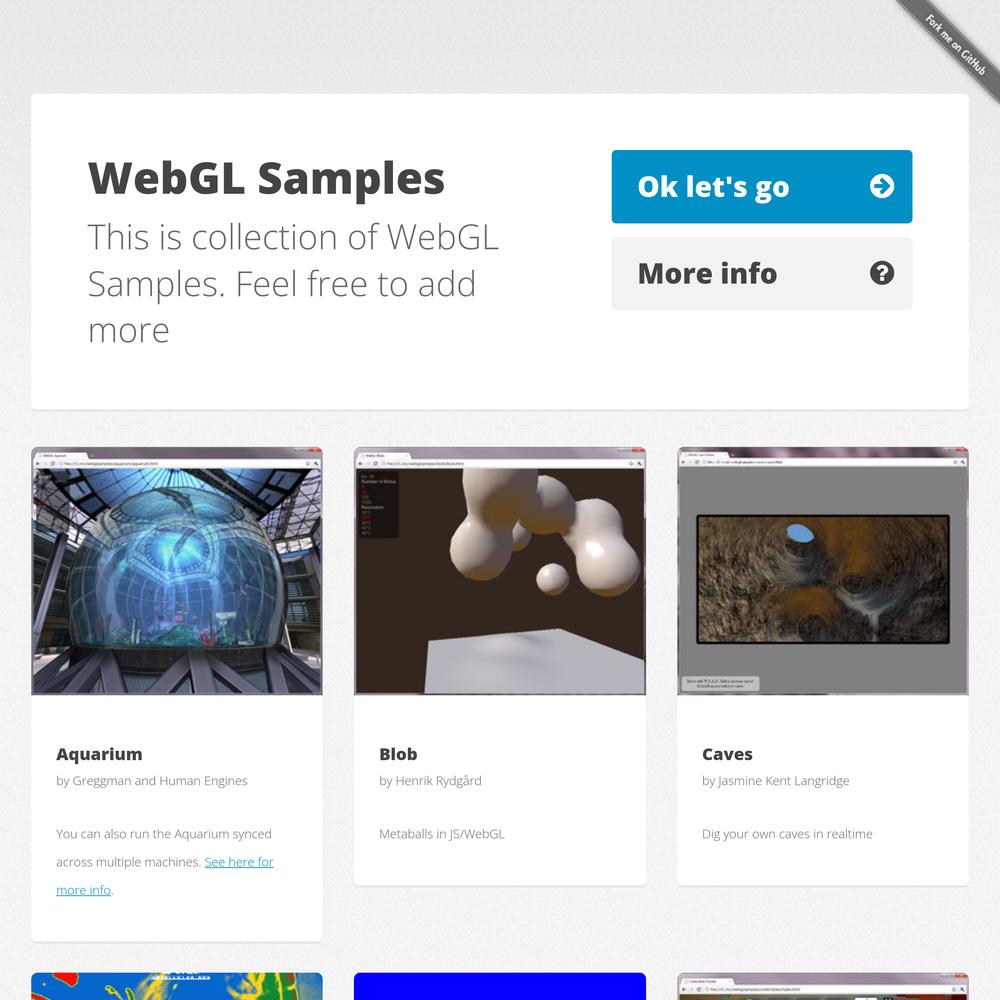Click the arrow icon on Ok let's go
Viewport: 1000px width, 1000px height.
(881, 186)
